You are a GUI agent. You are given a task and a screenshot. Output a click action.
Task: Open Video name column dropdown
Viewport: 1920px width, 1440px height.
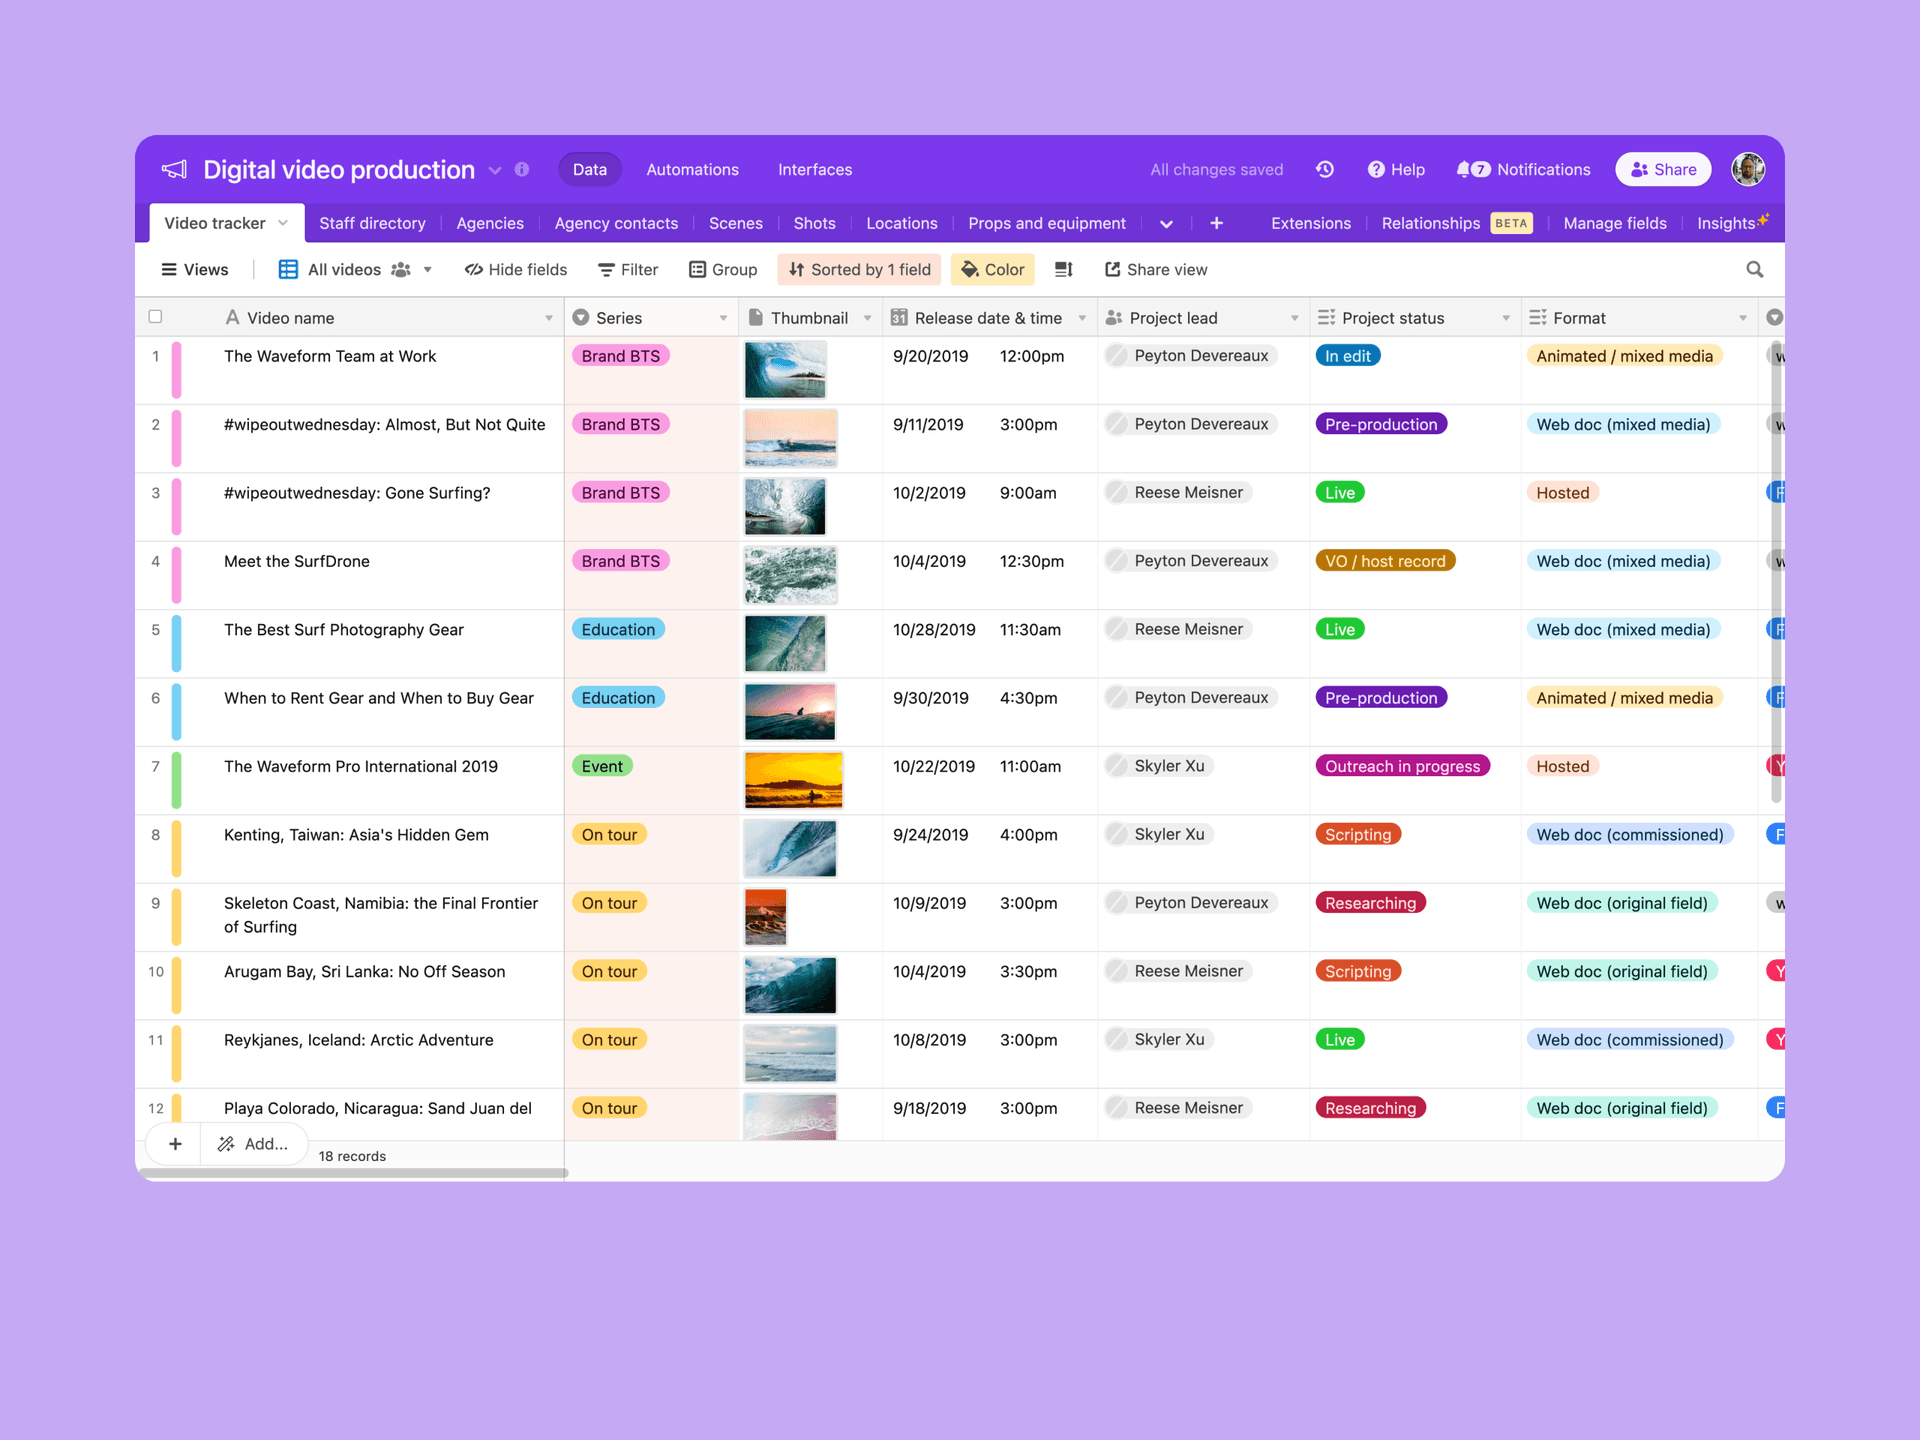(549, 318)
